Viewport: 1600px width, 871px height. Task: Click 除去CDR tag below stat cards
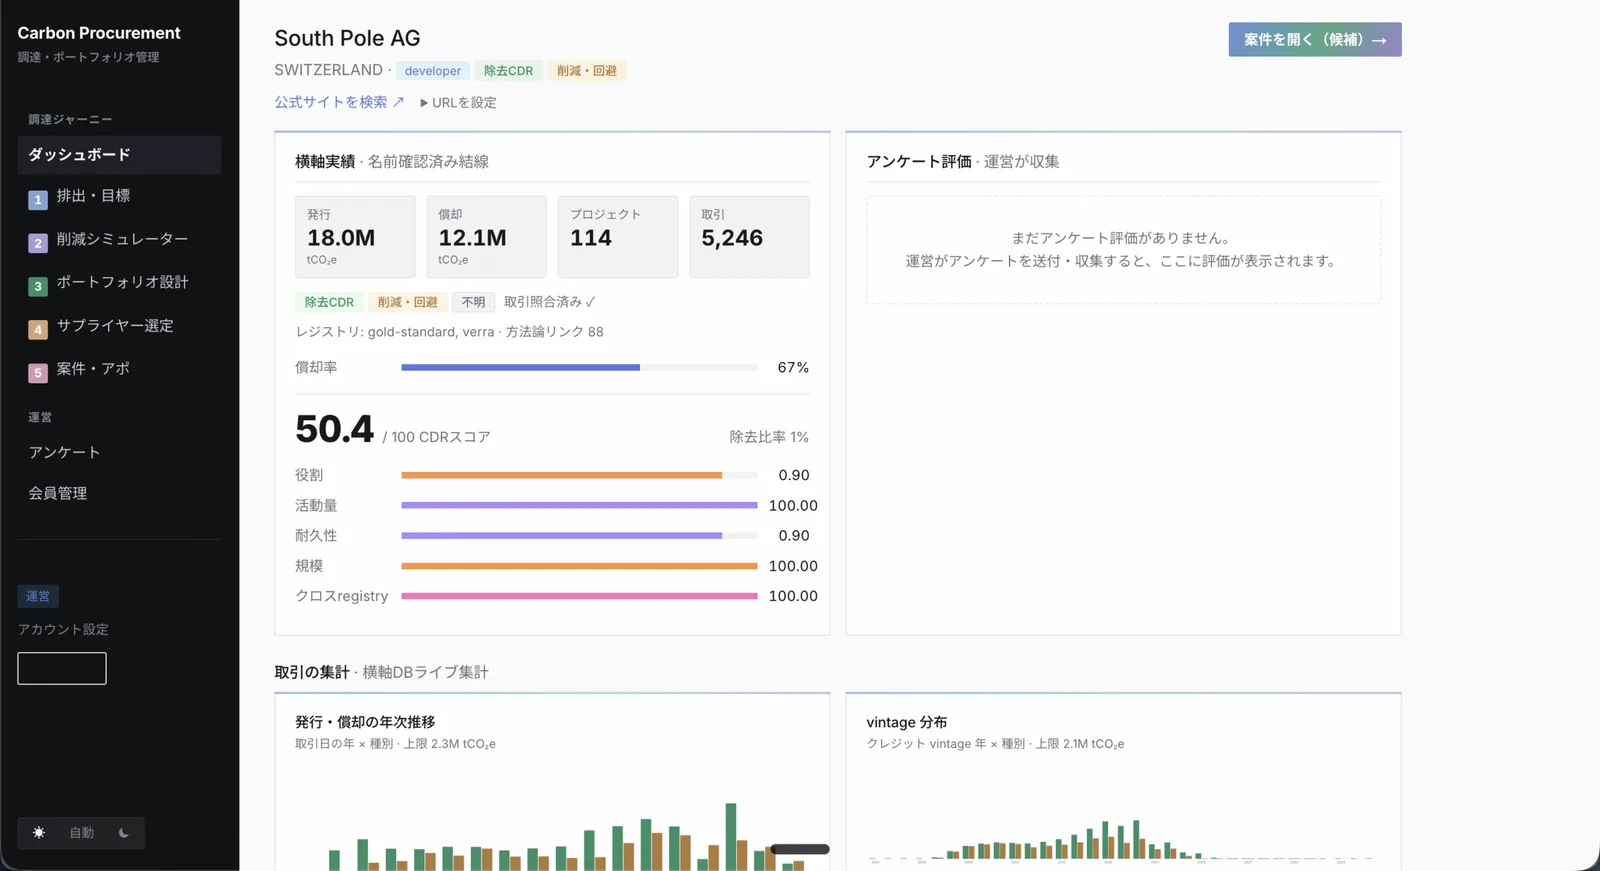tap(329, 302)
